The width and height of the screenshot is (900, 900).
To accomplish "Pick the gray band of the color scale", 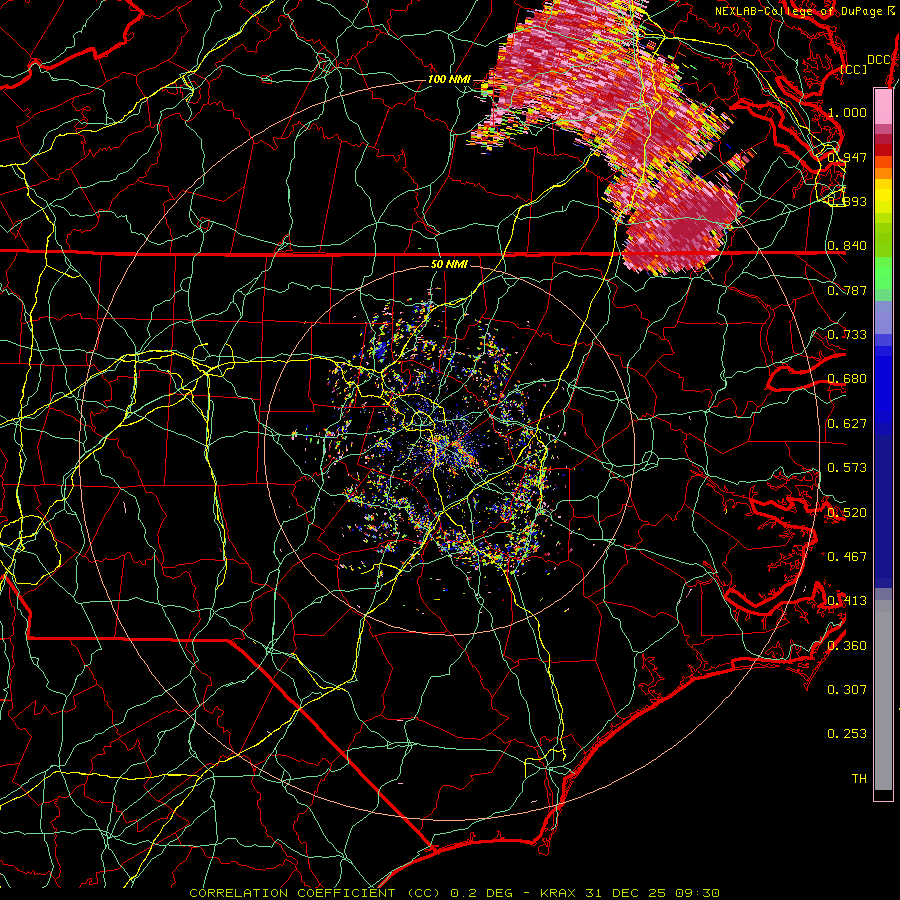I will point(883,695).
